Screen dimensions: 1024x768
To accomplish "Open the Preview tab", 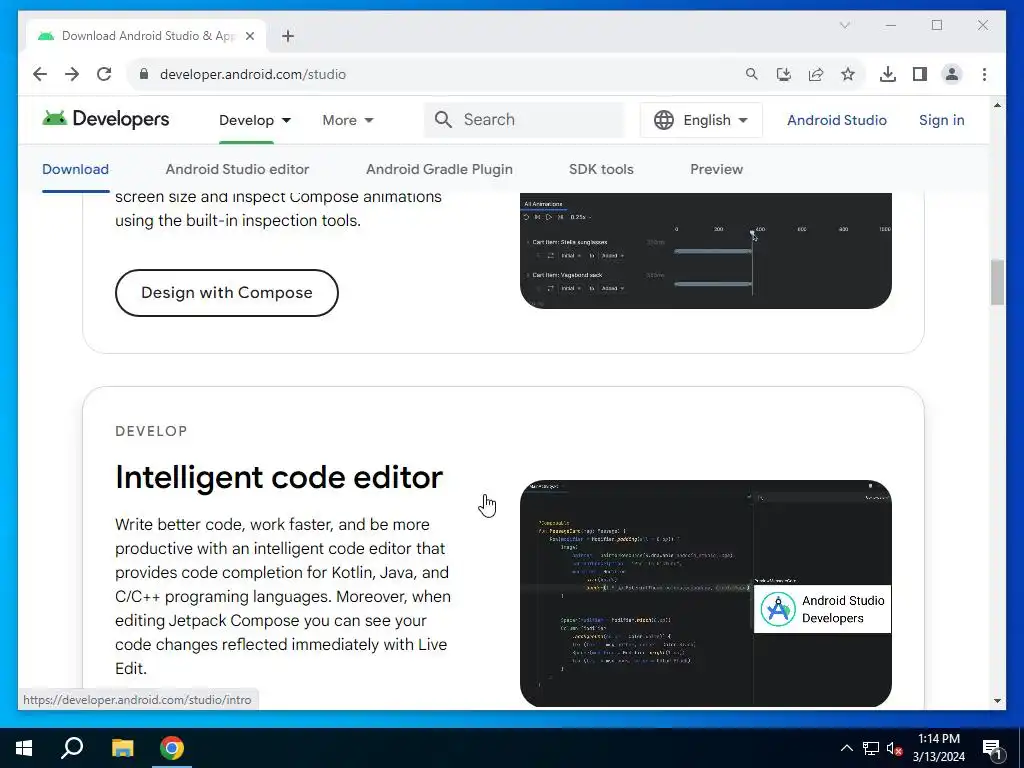I will pyautogui.click(x=716, y=169).
